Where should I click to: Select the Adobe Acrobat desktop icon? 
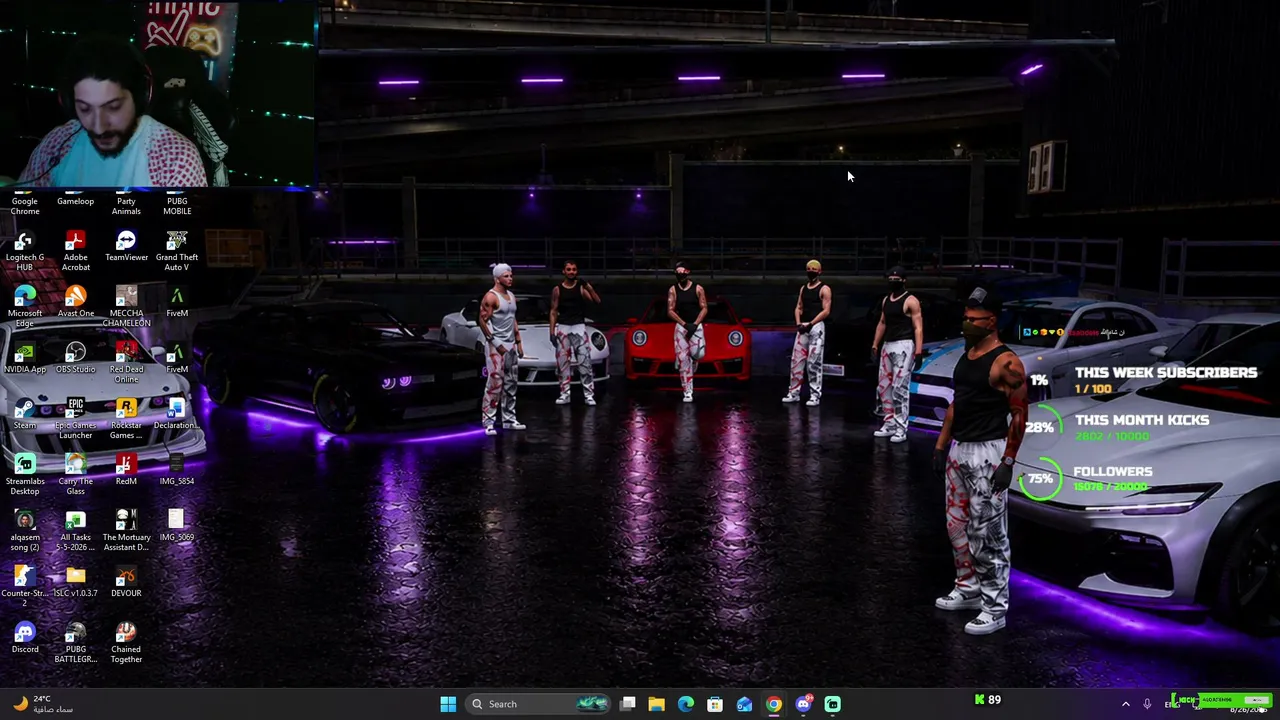click(x=75, y=251)
